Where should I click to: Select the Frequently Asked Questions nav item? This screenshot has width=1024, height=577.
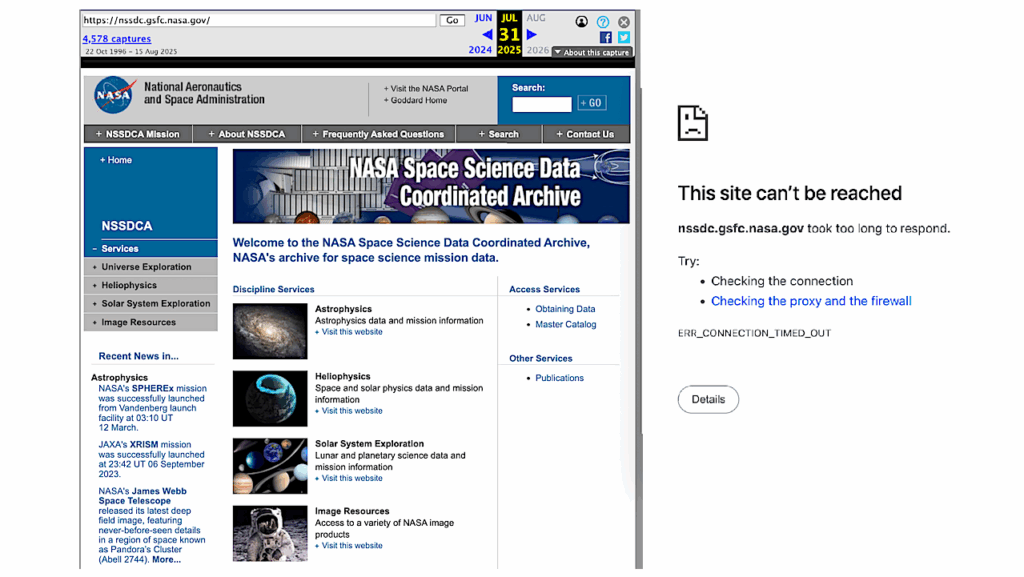tap(376, 133)
